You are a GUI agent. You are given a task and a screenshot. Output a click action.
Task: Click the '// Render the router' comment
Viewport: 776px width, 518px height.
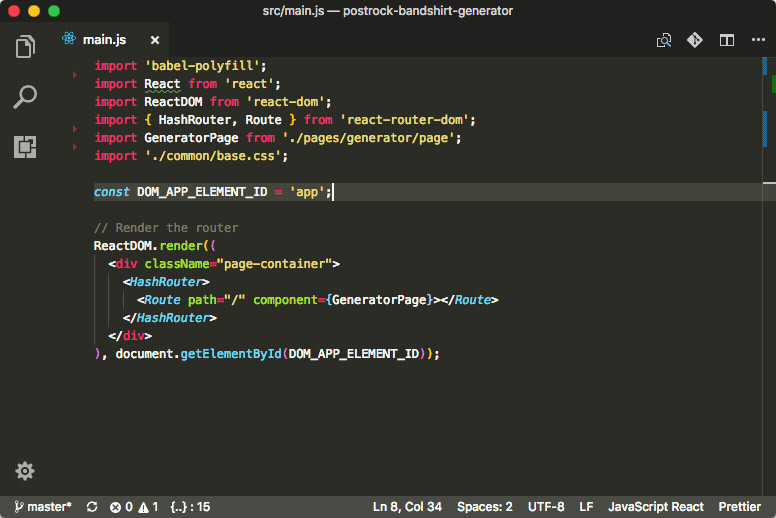166,228
